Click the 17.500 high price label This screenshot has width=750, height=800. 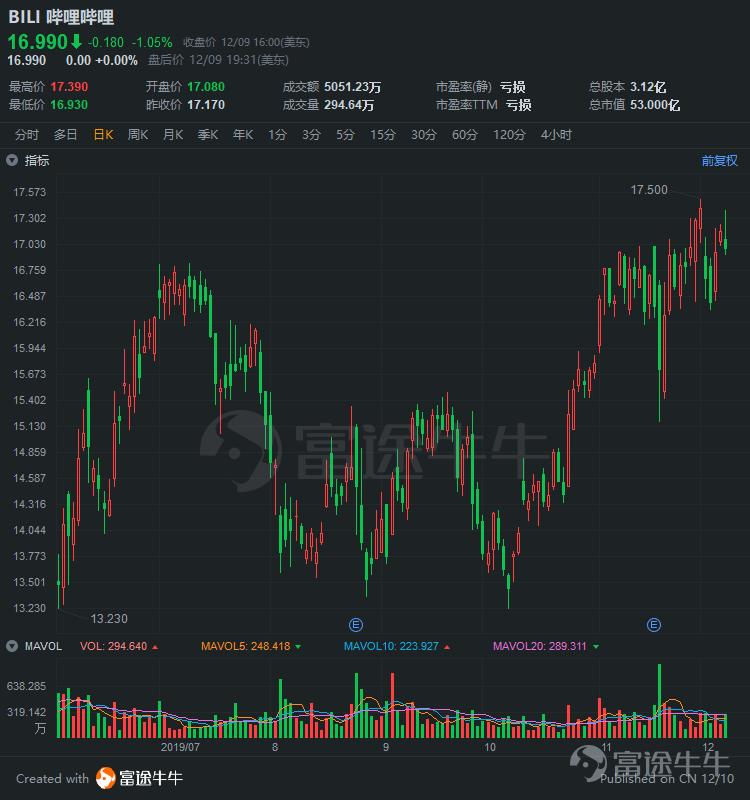click(649, 189)
